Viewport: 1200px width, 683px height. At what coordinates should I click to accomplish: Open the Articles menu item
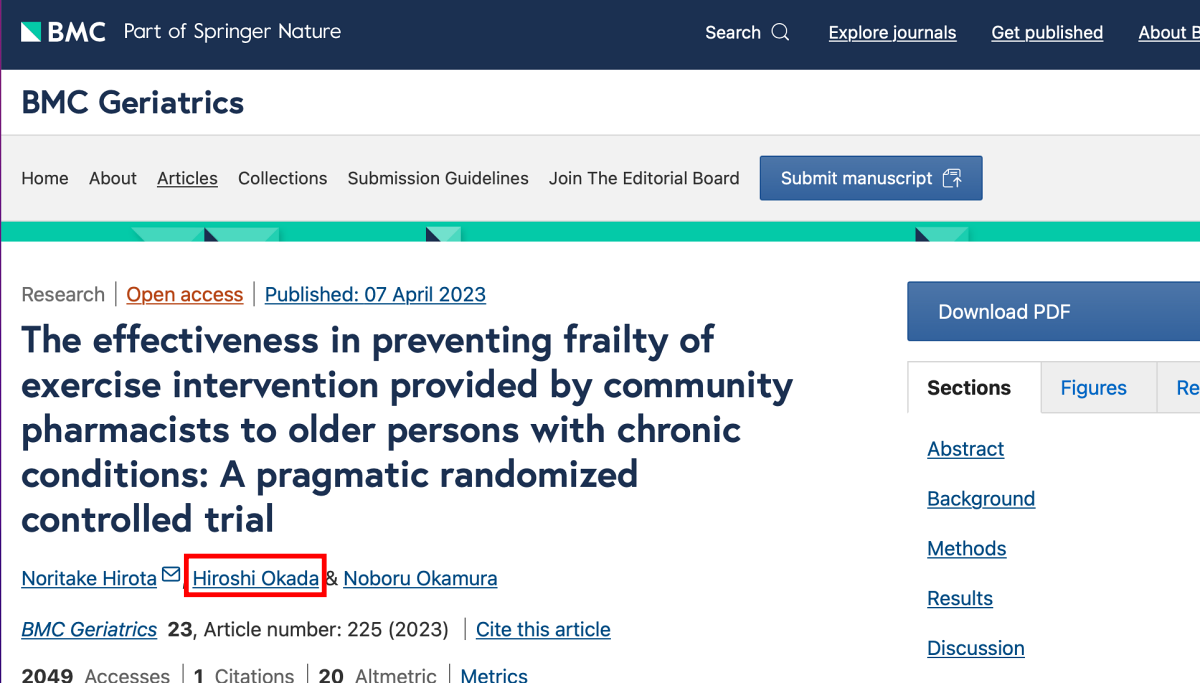(187, 178)
